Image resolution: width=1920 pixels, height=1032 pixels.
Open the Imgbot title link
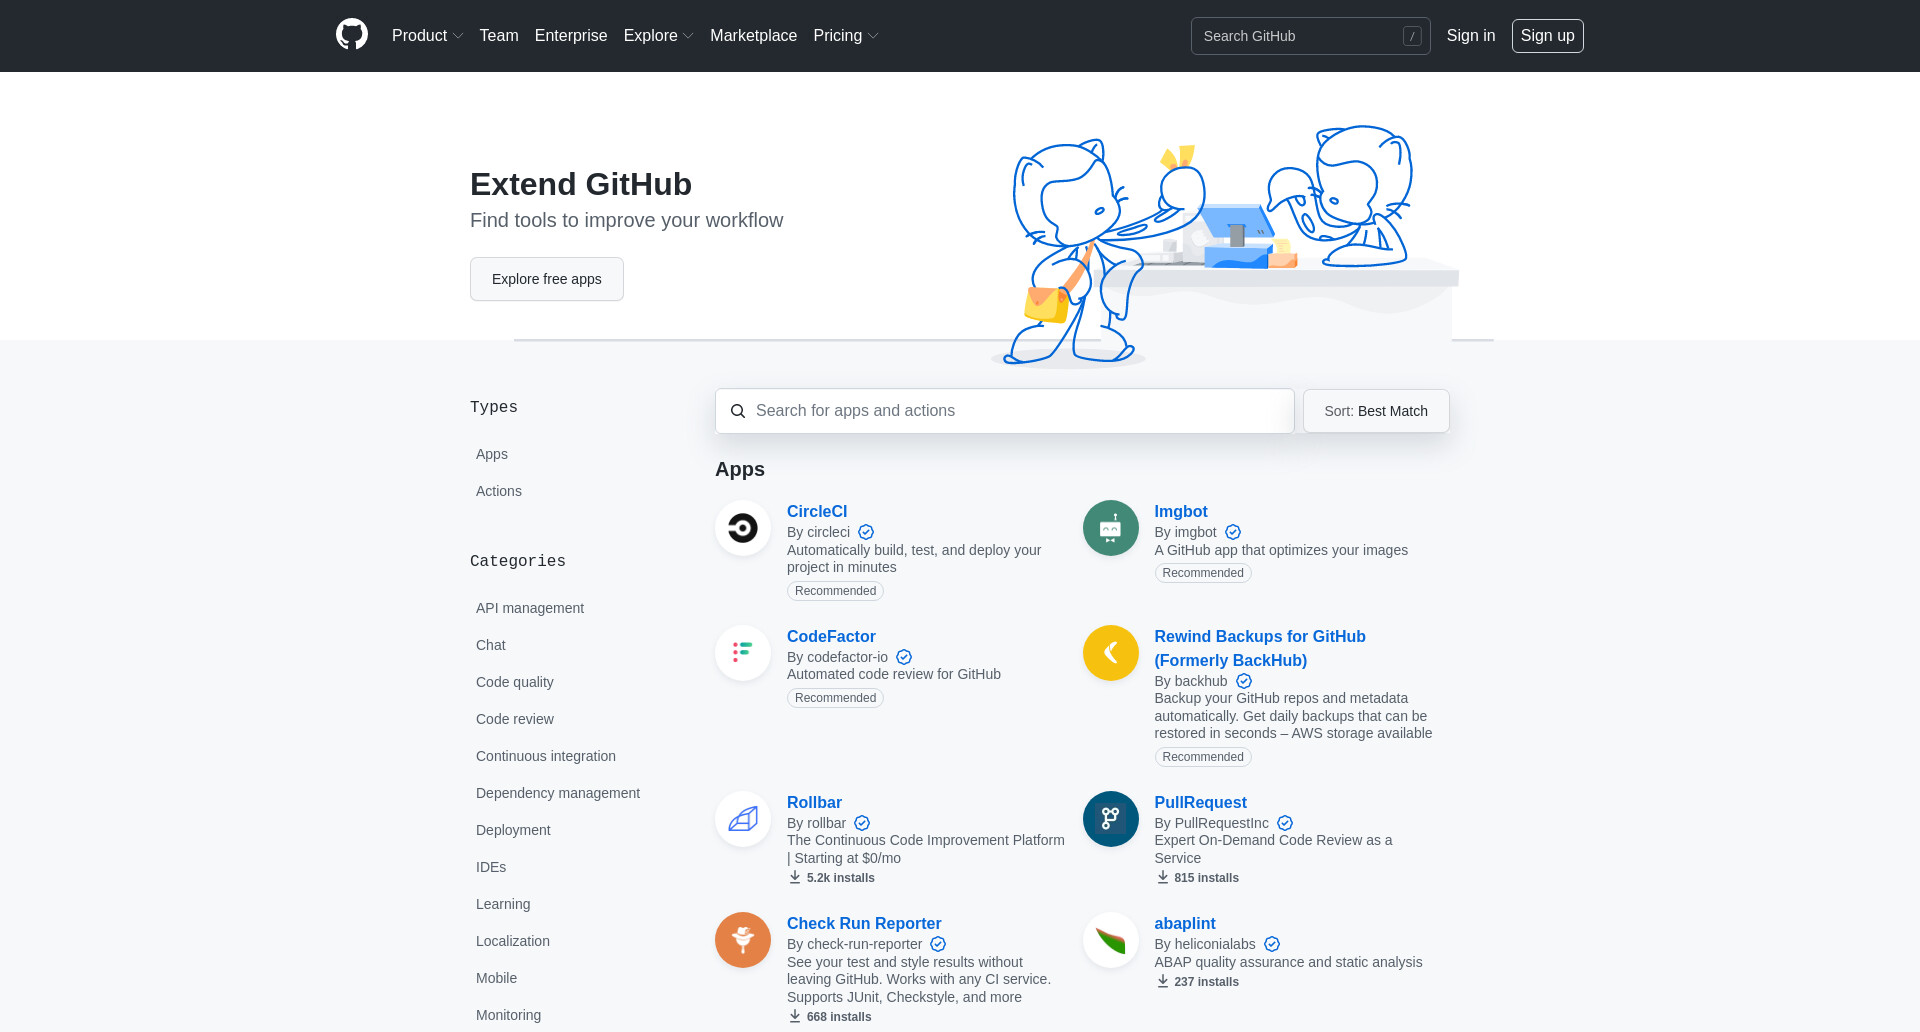(1181, 511)
